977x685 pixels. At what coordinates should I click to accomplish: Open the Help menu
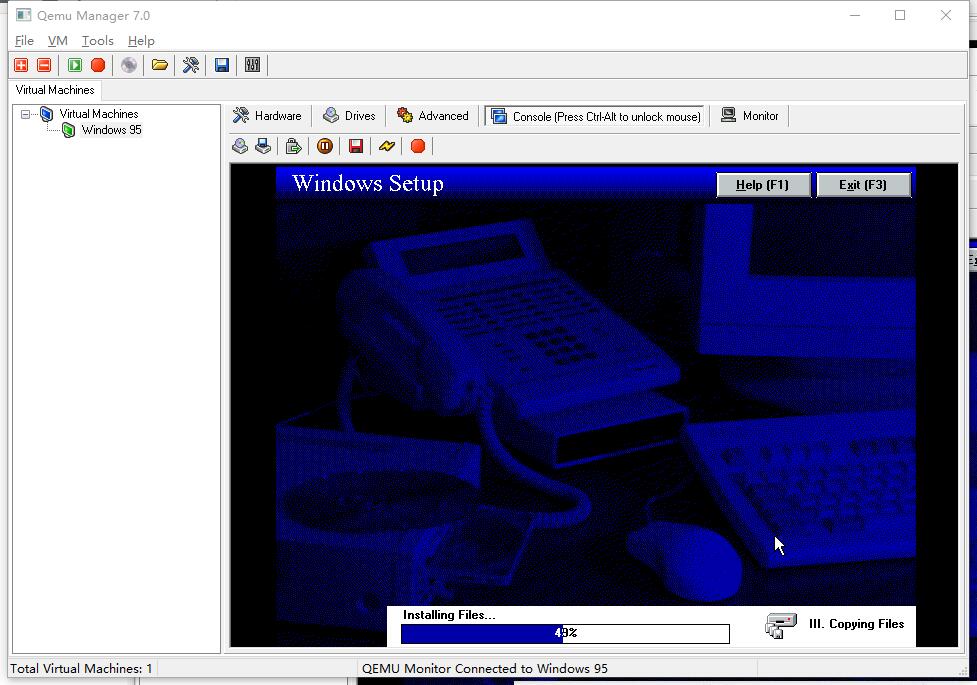(x=141, y=41)
